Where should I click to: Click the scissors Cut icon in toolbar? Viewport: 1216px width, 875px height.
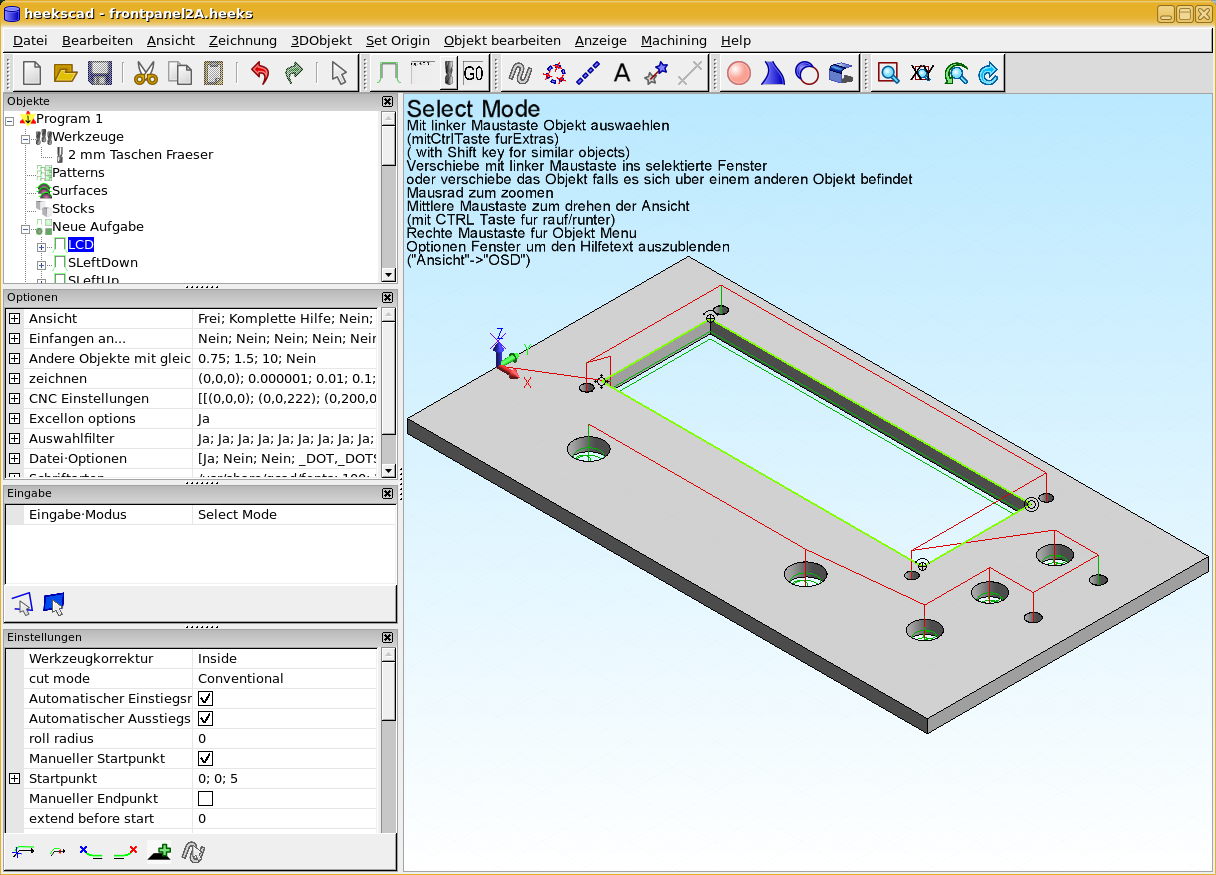point(146,73)
